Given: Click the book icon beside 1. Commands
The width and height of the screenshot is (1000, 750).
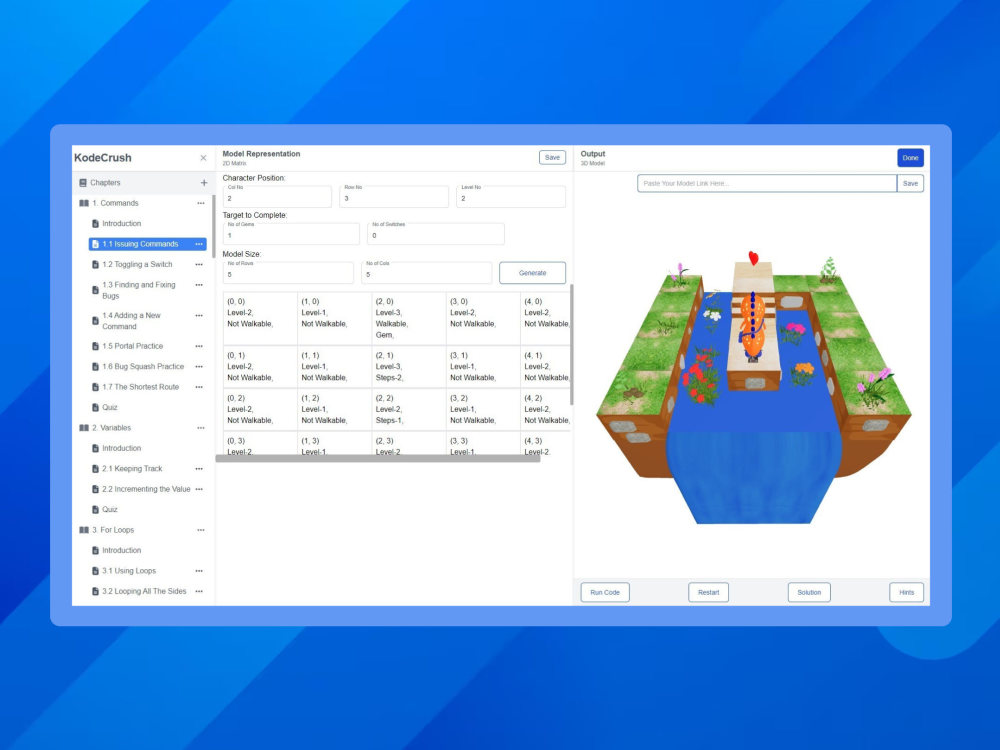Looking at the screenshot, I should (x=84, y=203).
